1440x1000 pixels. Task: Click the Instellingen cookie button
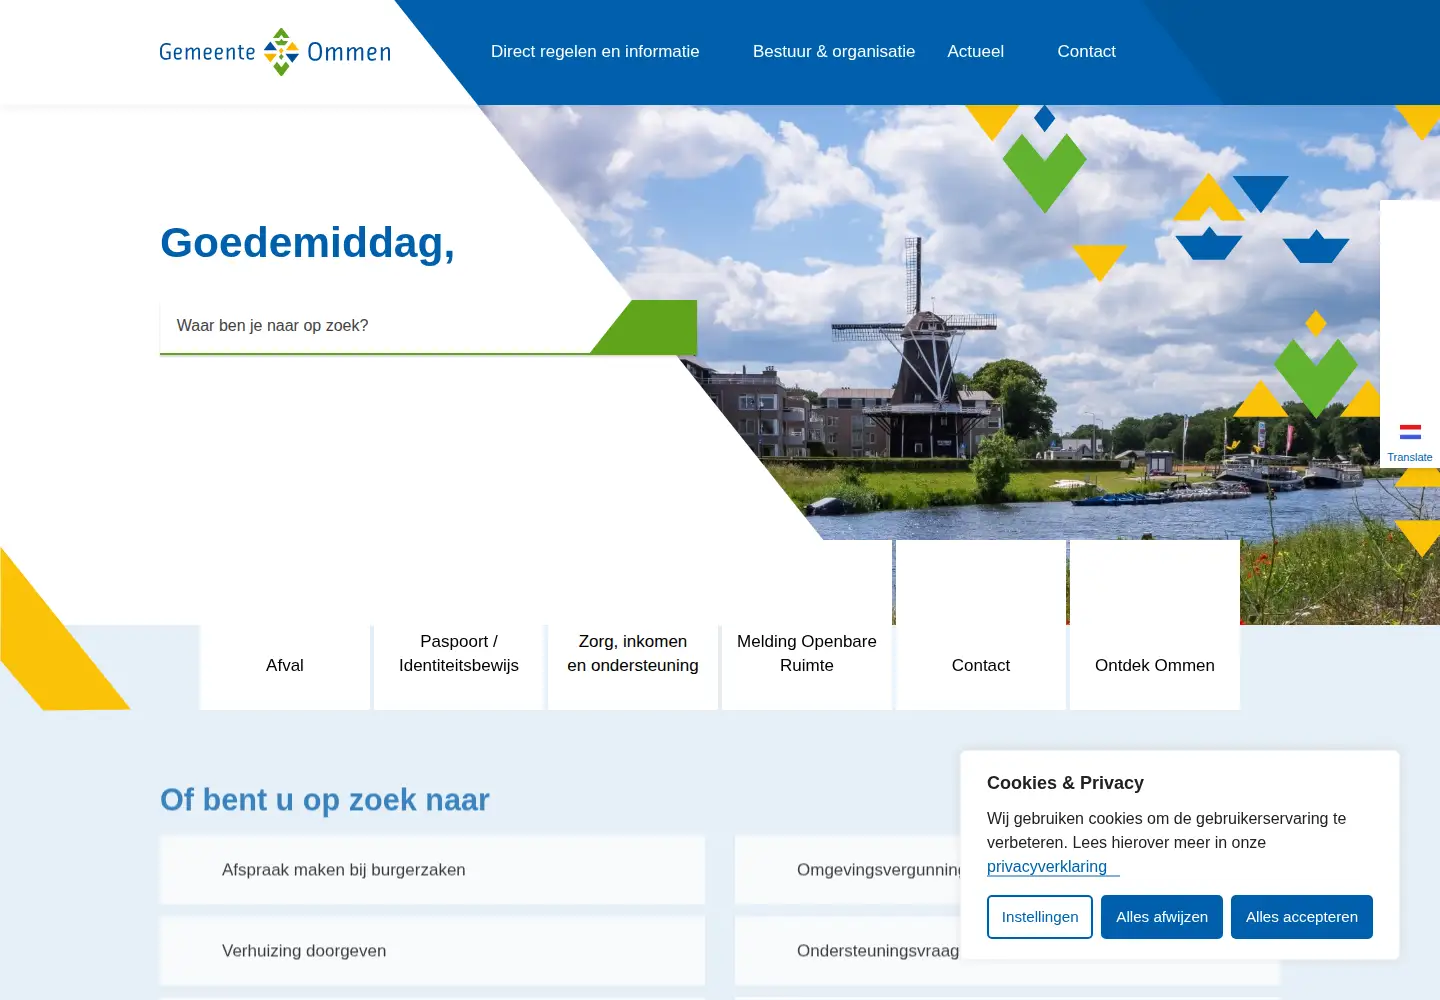pos(1040,917)
